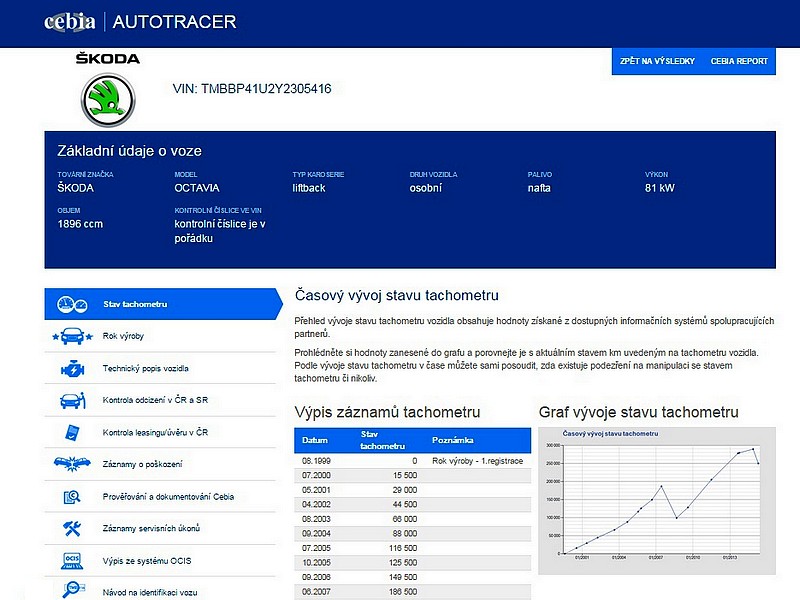The height and width of the screenshot is (600, 800).
Task: Open Výpis ze systému OCIS
Action: [160, 561]
